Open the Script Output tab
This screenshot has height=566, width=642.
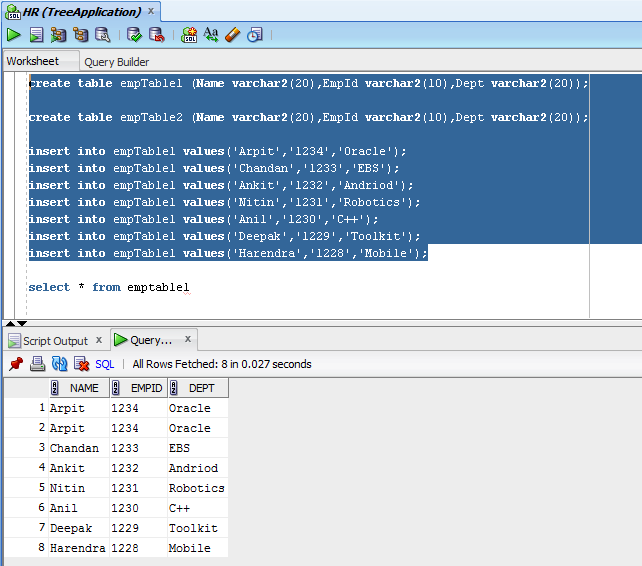coord(55,341)
